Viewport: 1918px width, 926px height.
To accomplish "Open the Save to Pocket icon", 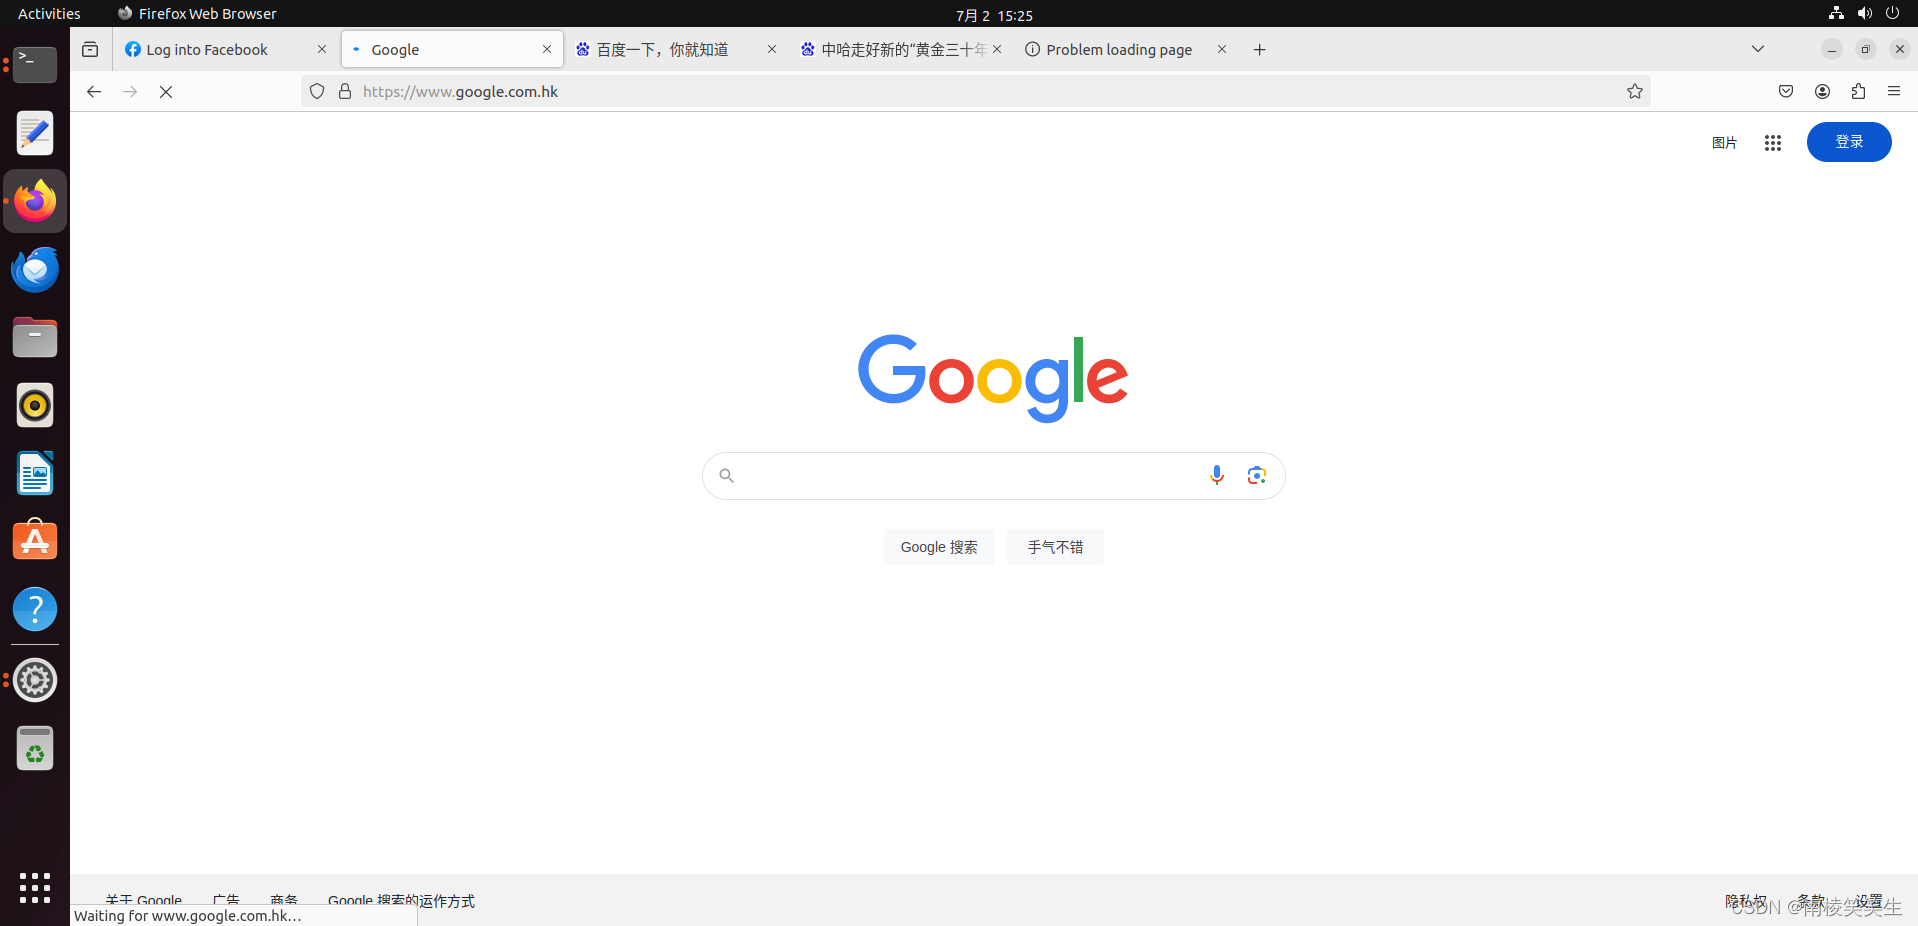I will tap(1786, 91).
